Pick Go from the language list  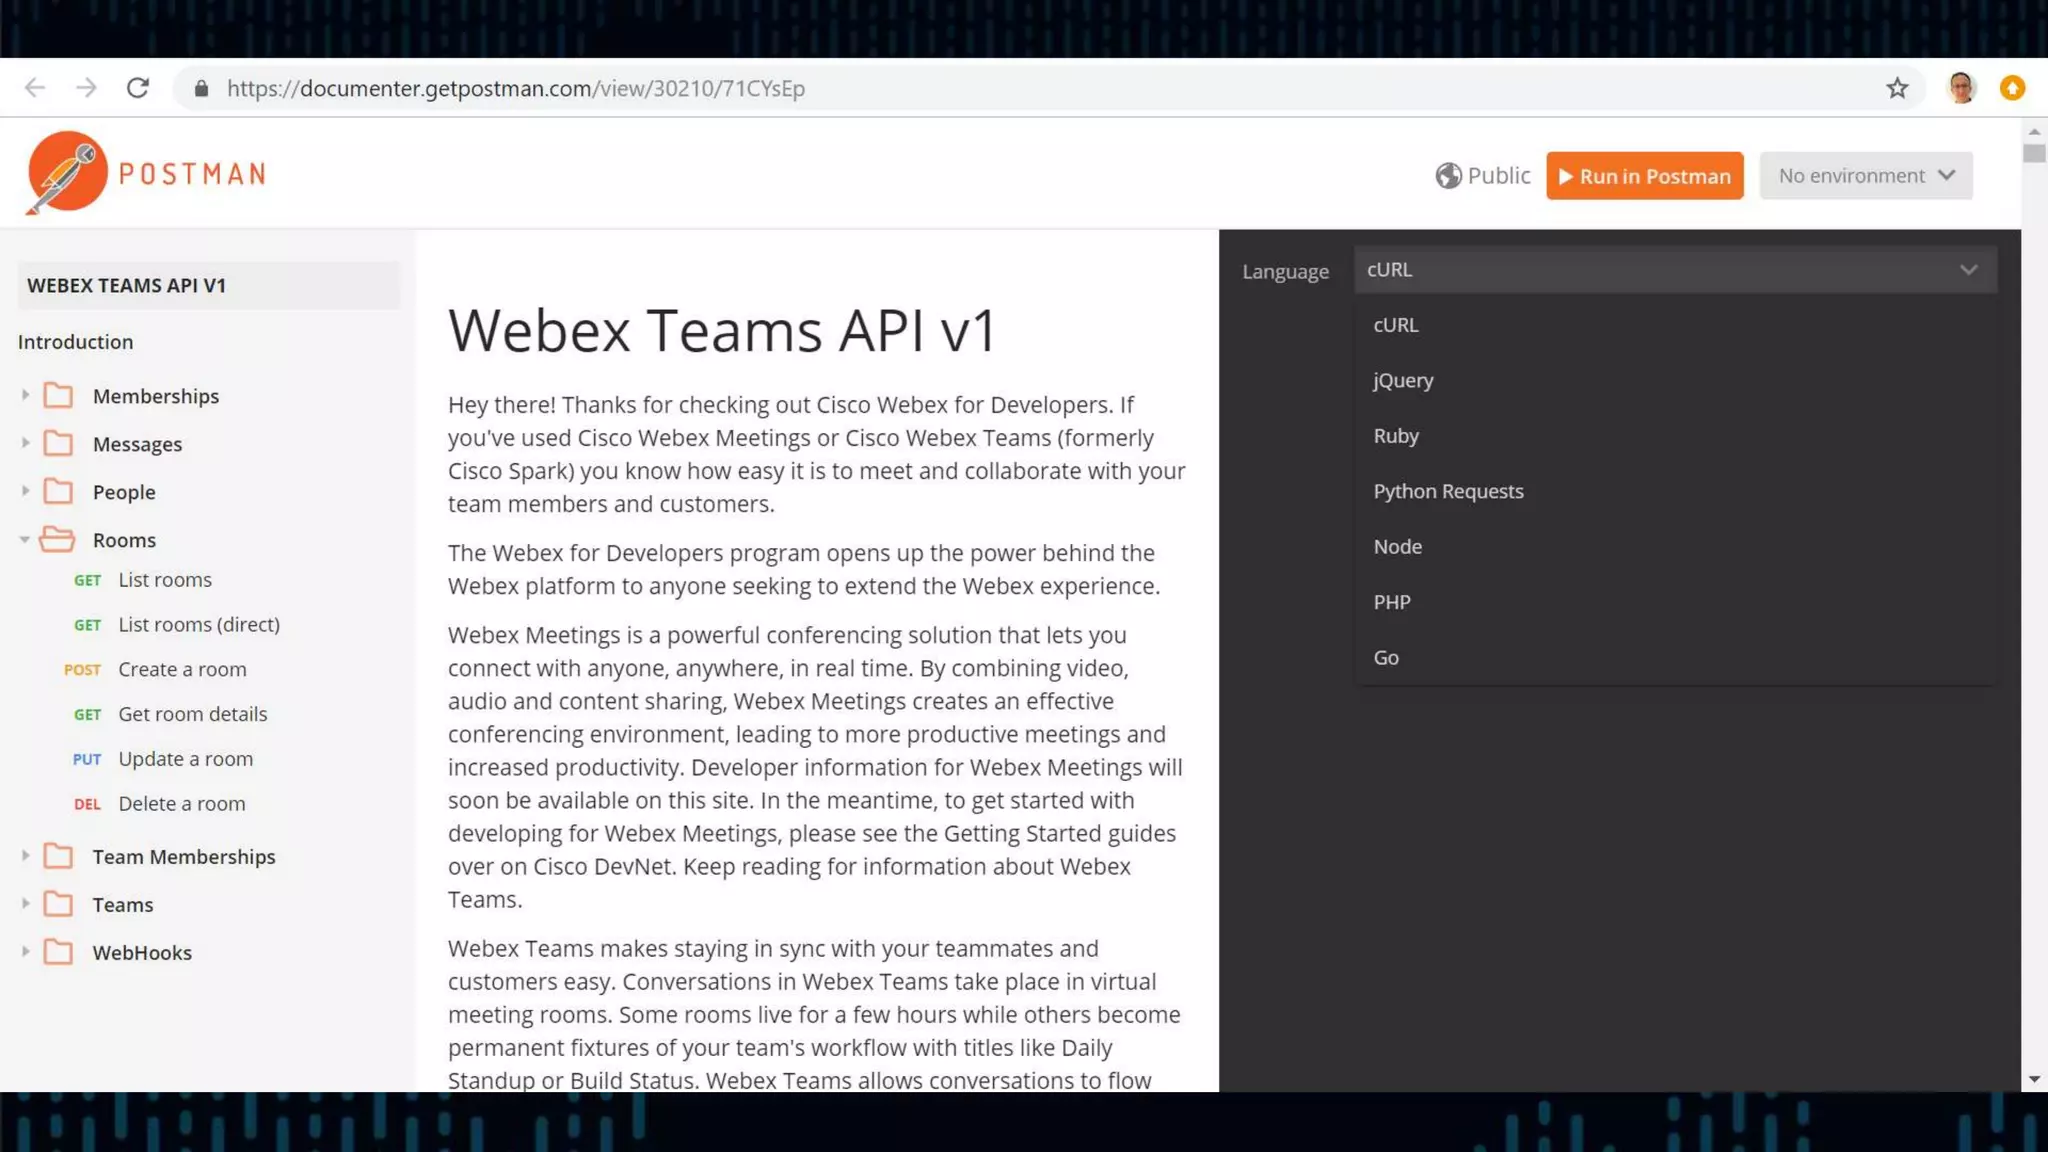(1386, 658)
